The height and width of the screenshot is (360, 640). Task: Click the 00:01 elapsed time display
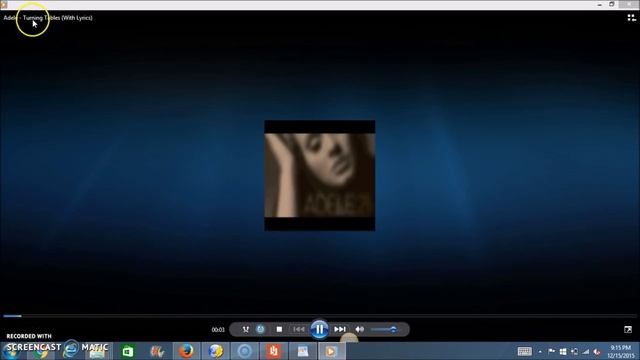[218, 330]
